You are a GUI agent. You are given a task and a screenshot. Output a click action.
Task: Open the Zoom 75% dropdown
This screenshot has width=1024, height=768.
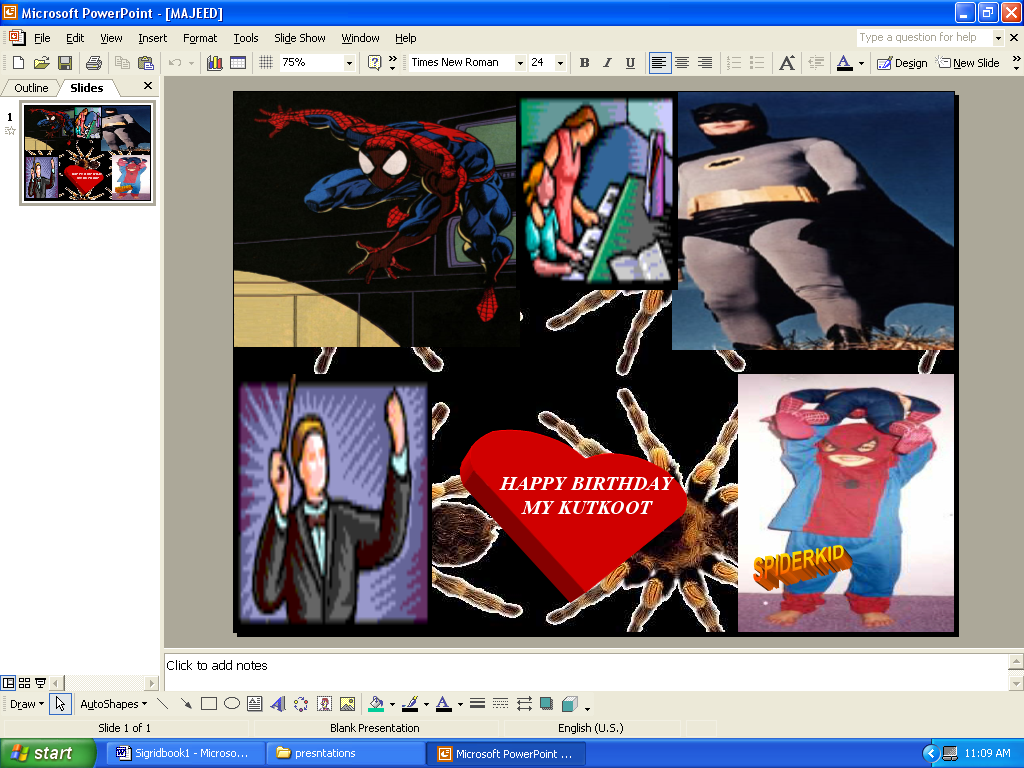tap(349, 63)
